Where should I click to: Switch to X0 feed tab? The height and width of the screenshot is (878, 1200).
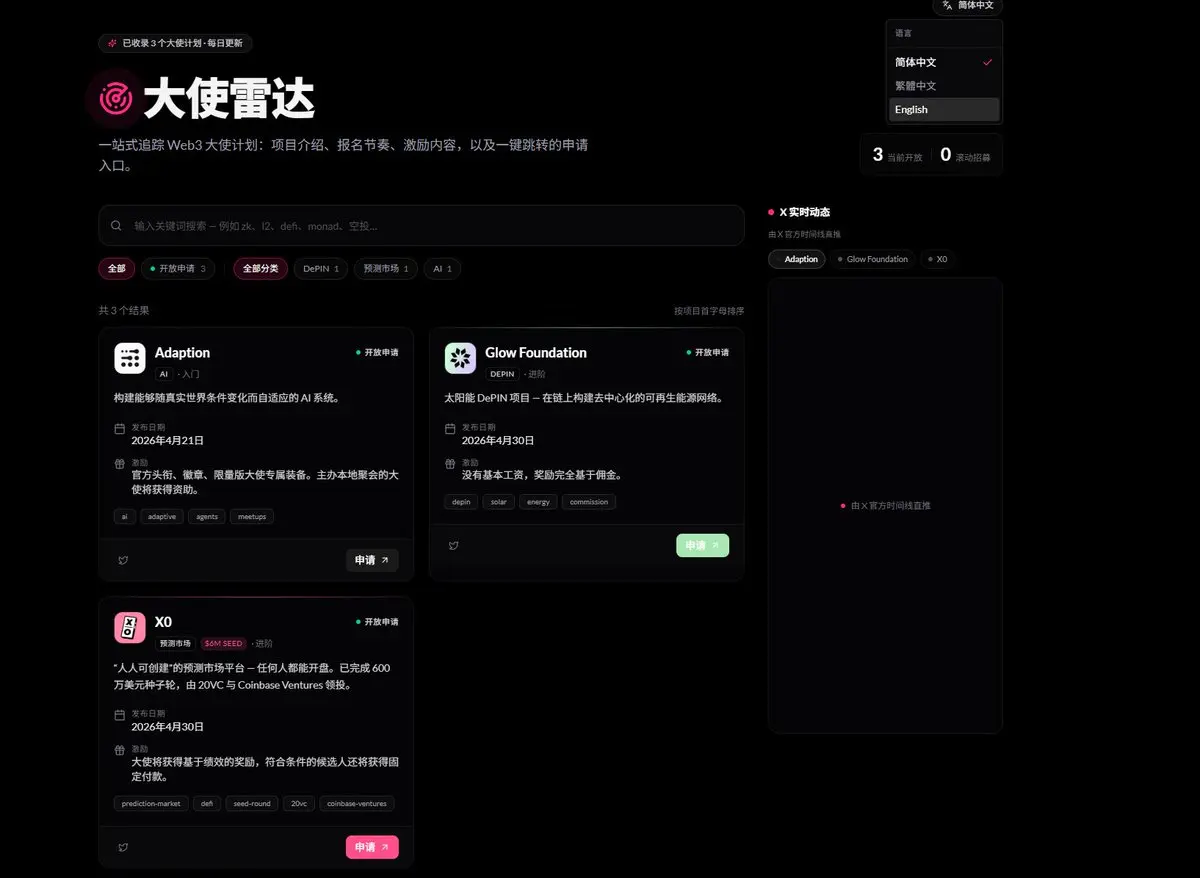pos(937,259)
